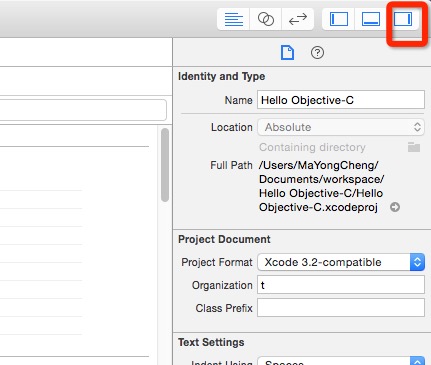This screenshot has height=365, width=431.
Task: Toggle the Navigator left panel
Action: 339,19
